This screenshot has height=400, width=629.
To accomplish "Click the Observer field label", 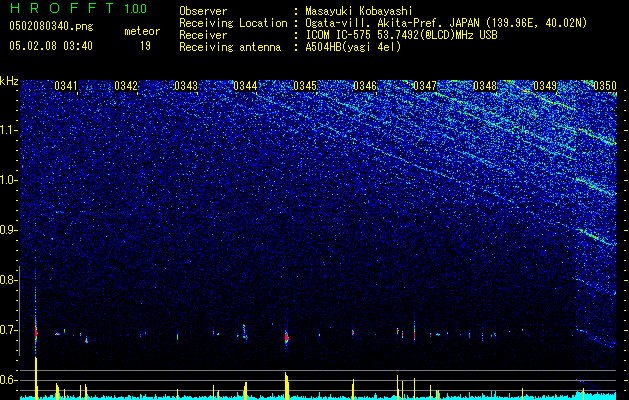I will tap(203, 11).
